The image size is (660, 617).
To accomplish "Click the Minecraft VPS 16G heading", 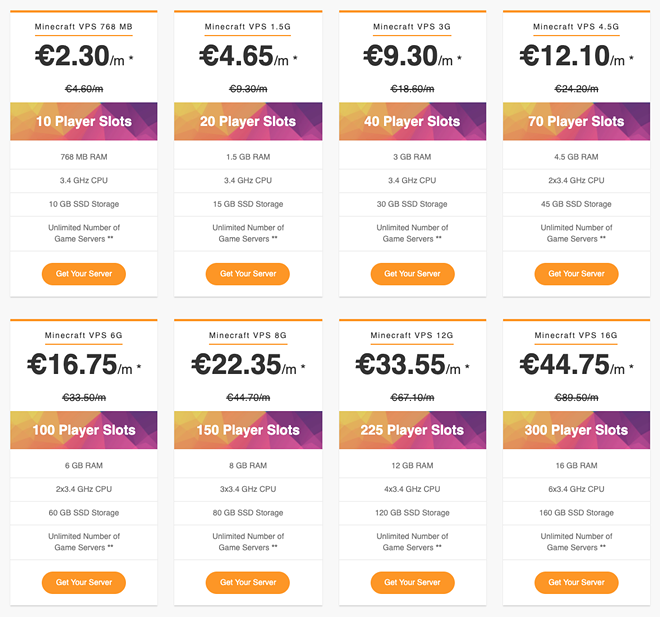I will [x=576, y=335].
